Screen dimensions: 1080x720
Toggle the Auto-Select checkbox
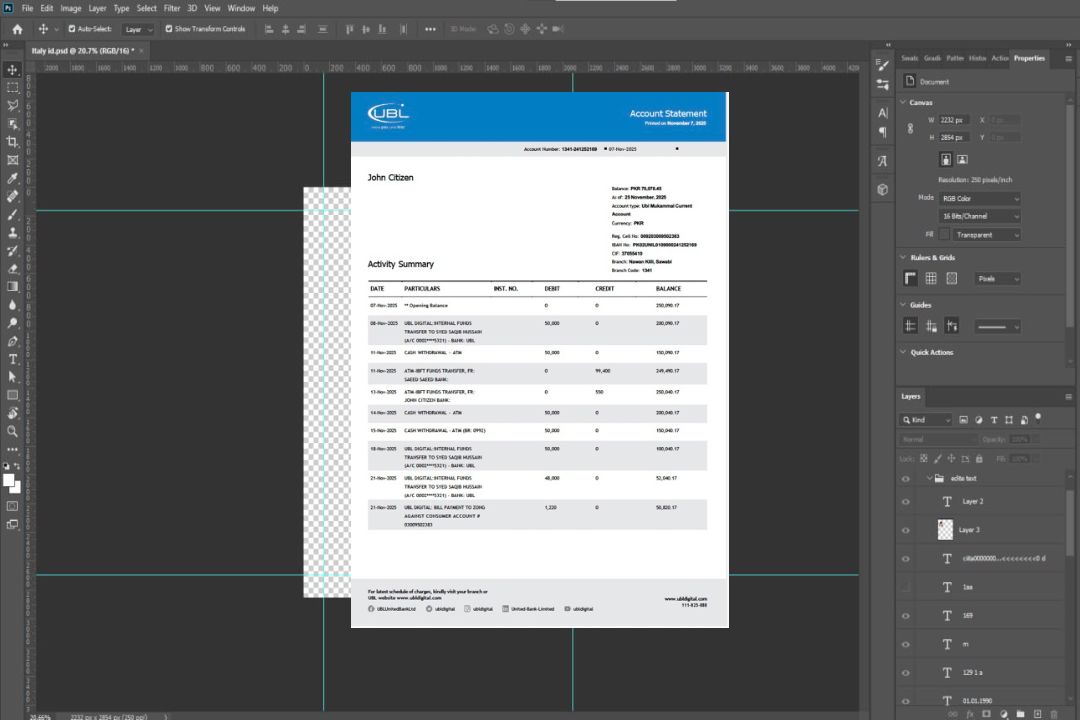[72, 29]
